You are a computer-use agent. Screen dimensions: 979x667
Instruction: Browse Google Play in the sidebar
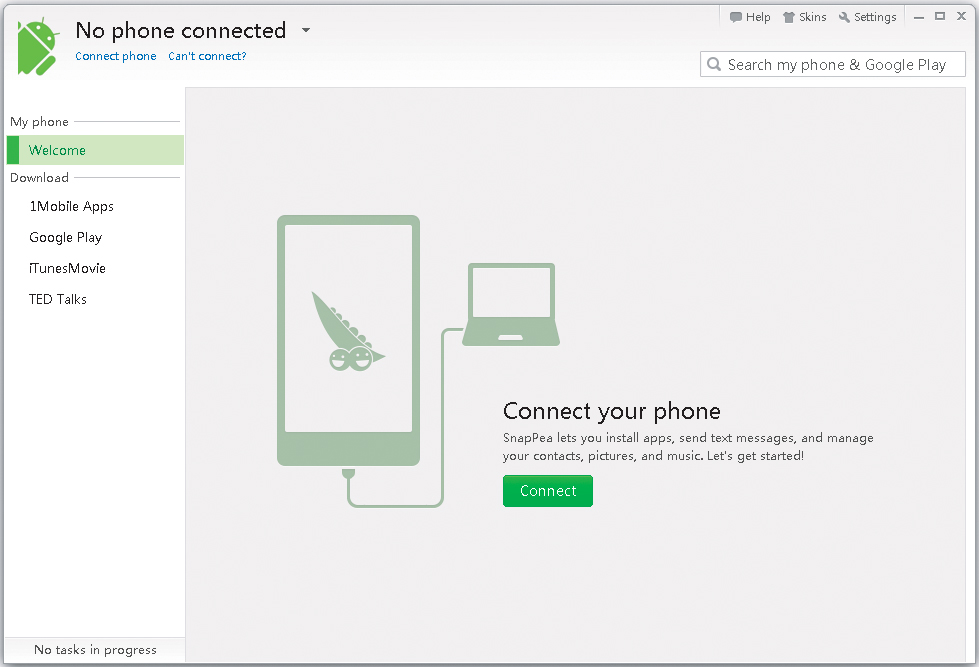coord(65,237)
